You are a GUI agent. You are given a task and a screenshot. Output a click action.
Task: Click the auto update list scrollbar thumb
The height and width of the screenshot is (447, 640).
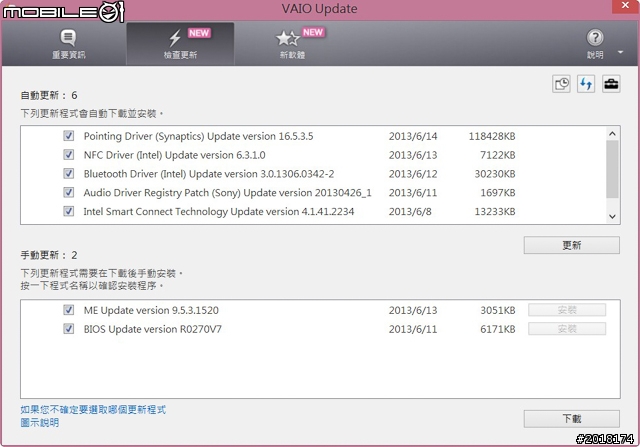pos(612,169)
